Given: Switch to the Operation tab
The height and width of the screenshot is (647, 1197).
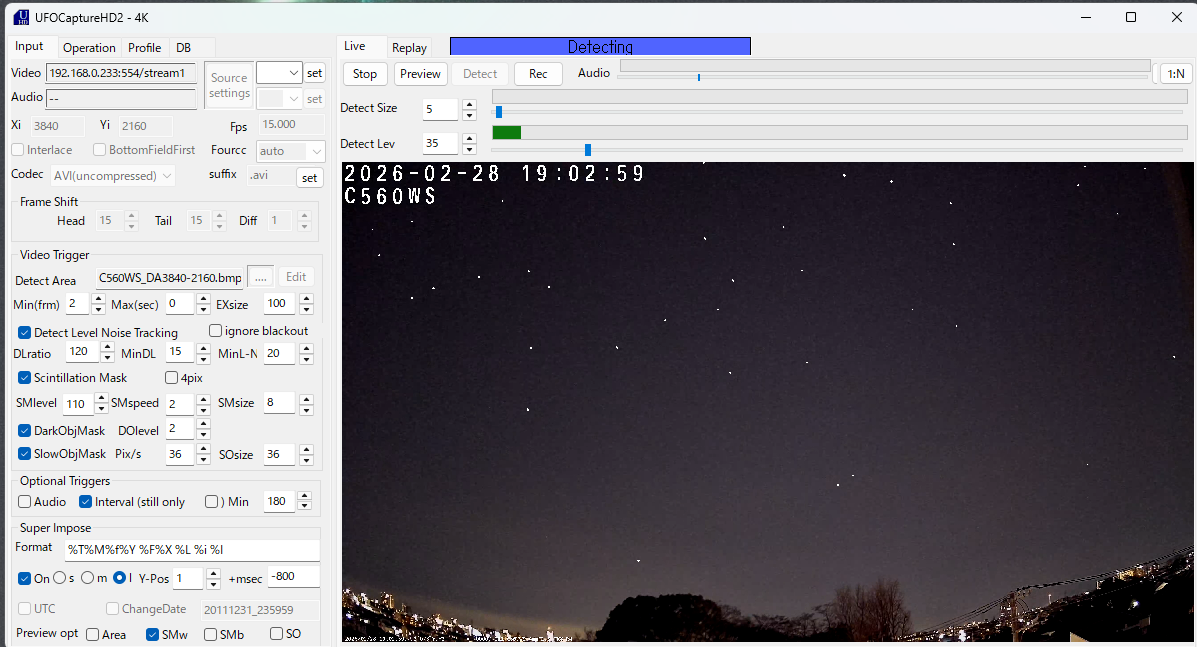Looking at the screenshot, I should tap(89, 47).
